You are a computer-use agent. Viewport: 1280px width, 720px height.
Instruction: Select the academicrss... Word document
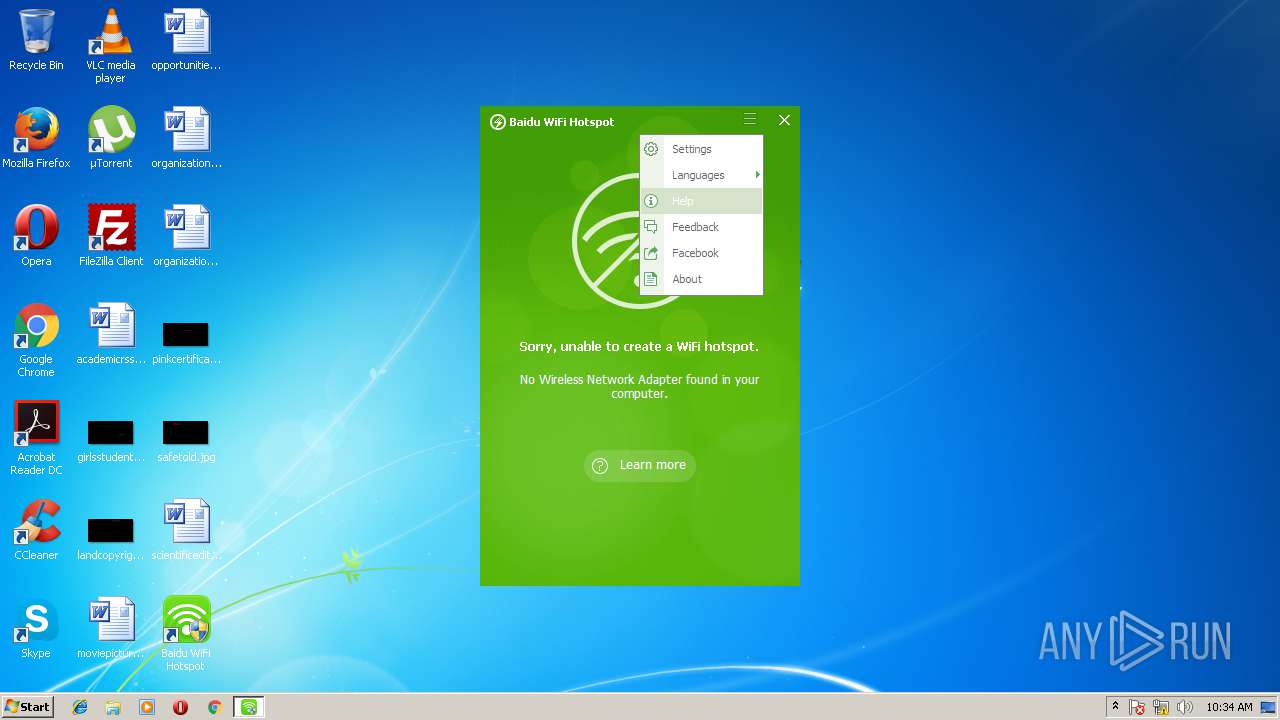point(110,334)
